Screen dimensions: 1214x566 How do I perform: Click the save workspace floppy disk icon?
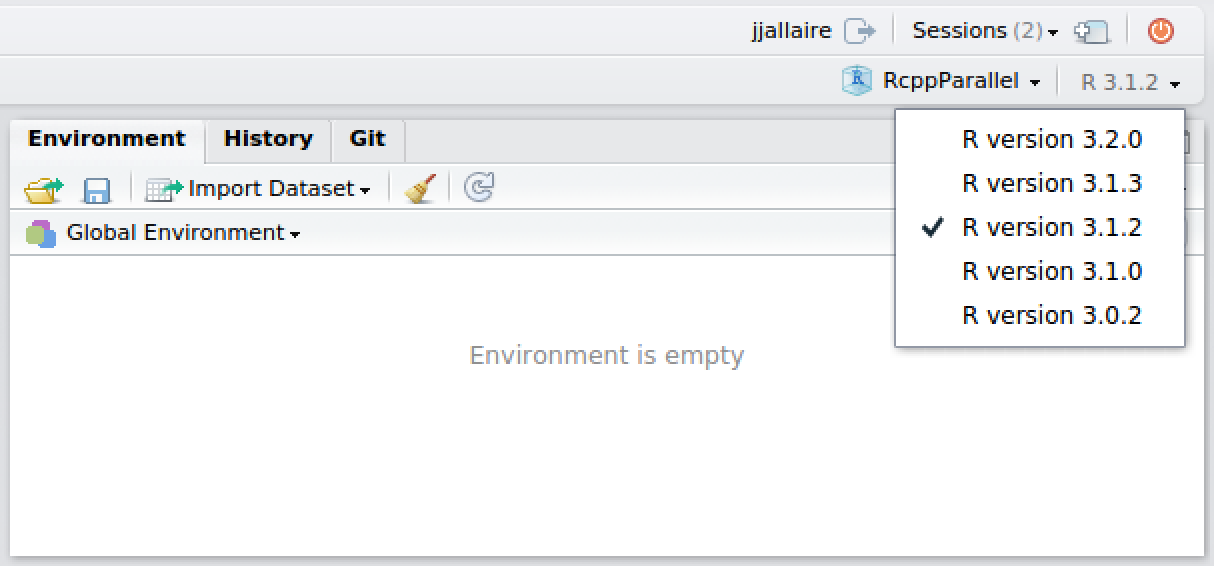click(x=97, y=189)
